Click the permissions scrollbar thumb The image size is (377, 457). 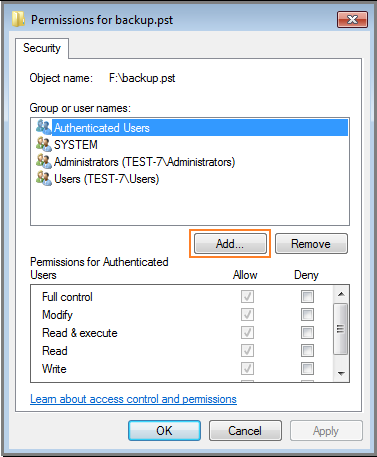[341, 329]
